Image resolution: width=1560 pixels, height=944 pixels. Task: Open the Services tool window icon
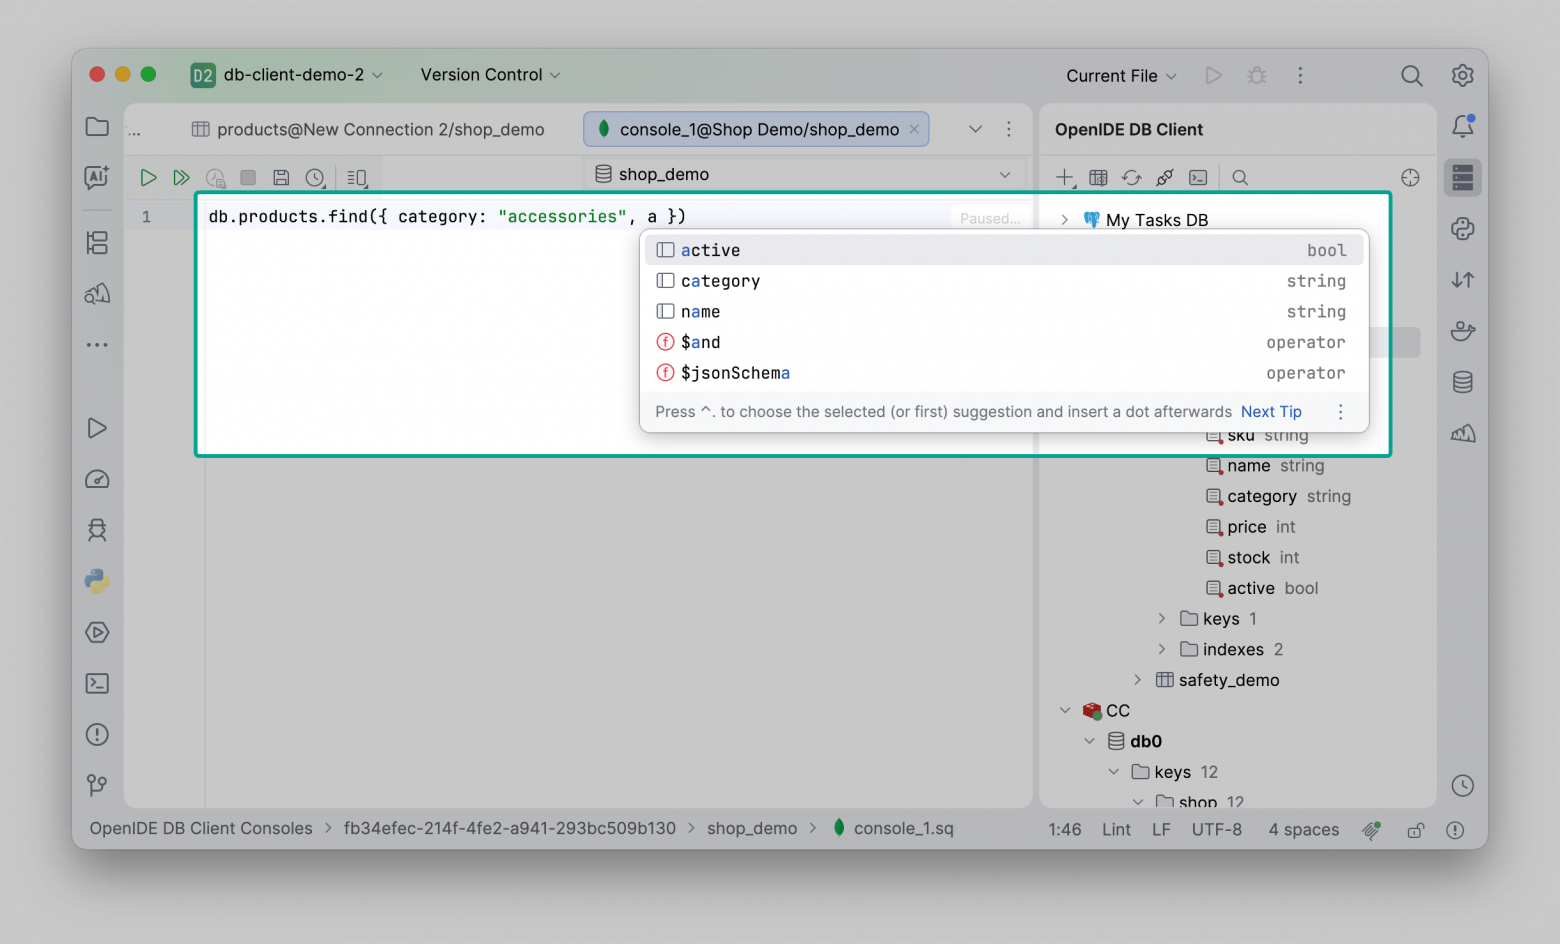97,632
